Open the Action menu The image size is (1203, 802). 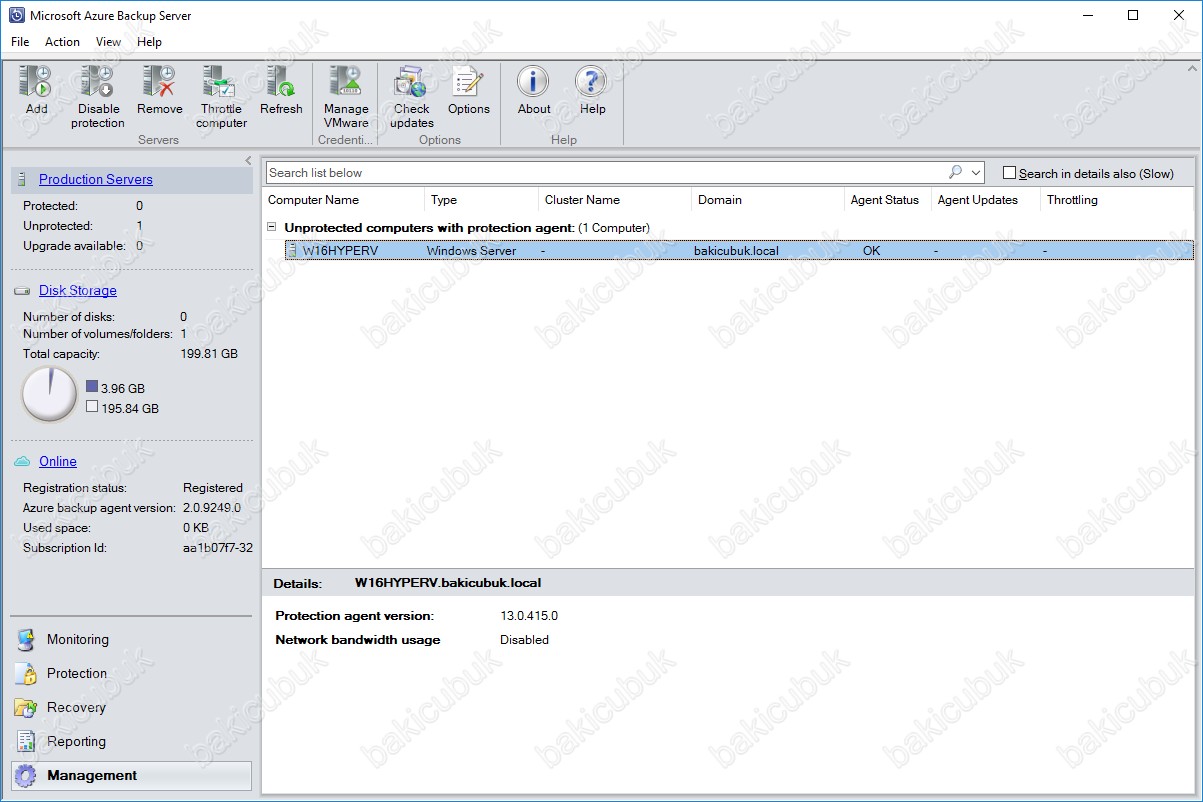point(62,42)
